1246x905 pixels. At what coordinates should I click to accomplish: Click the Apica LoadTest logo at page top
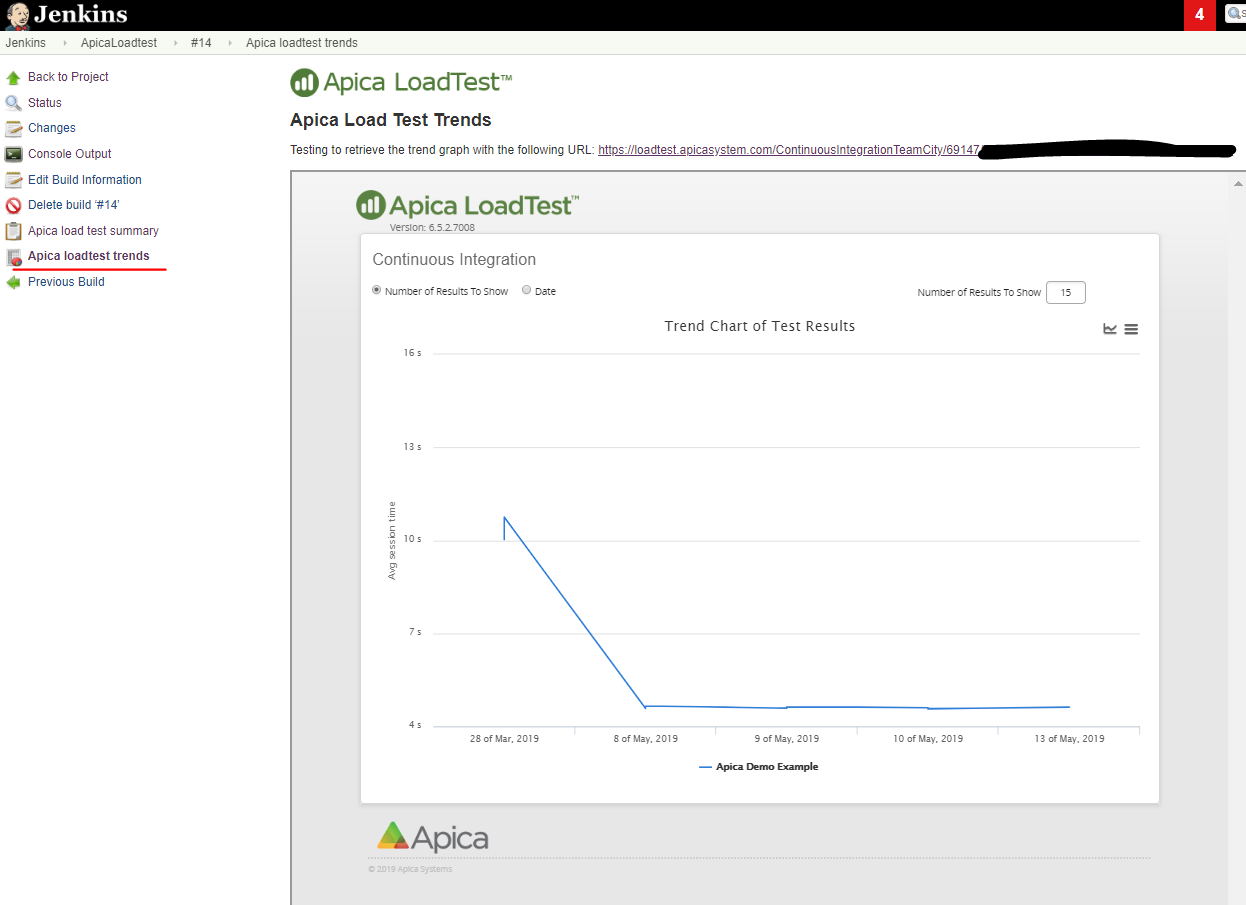point(401,82)
